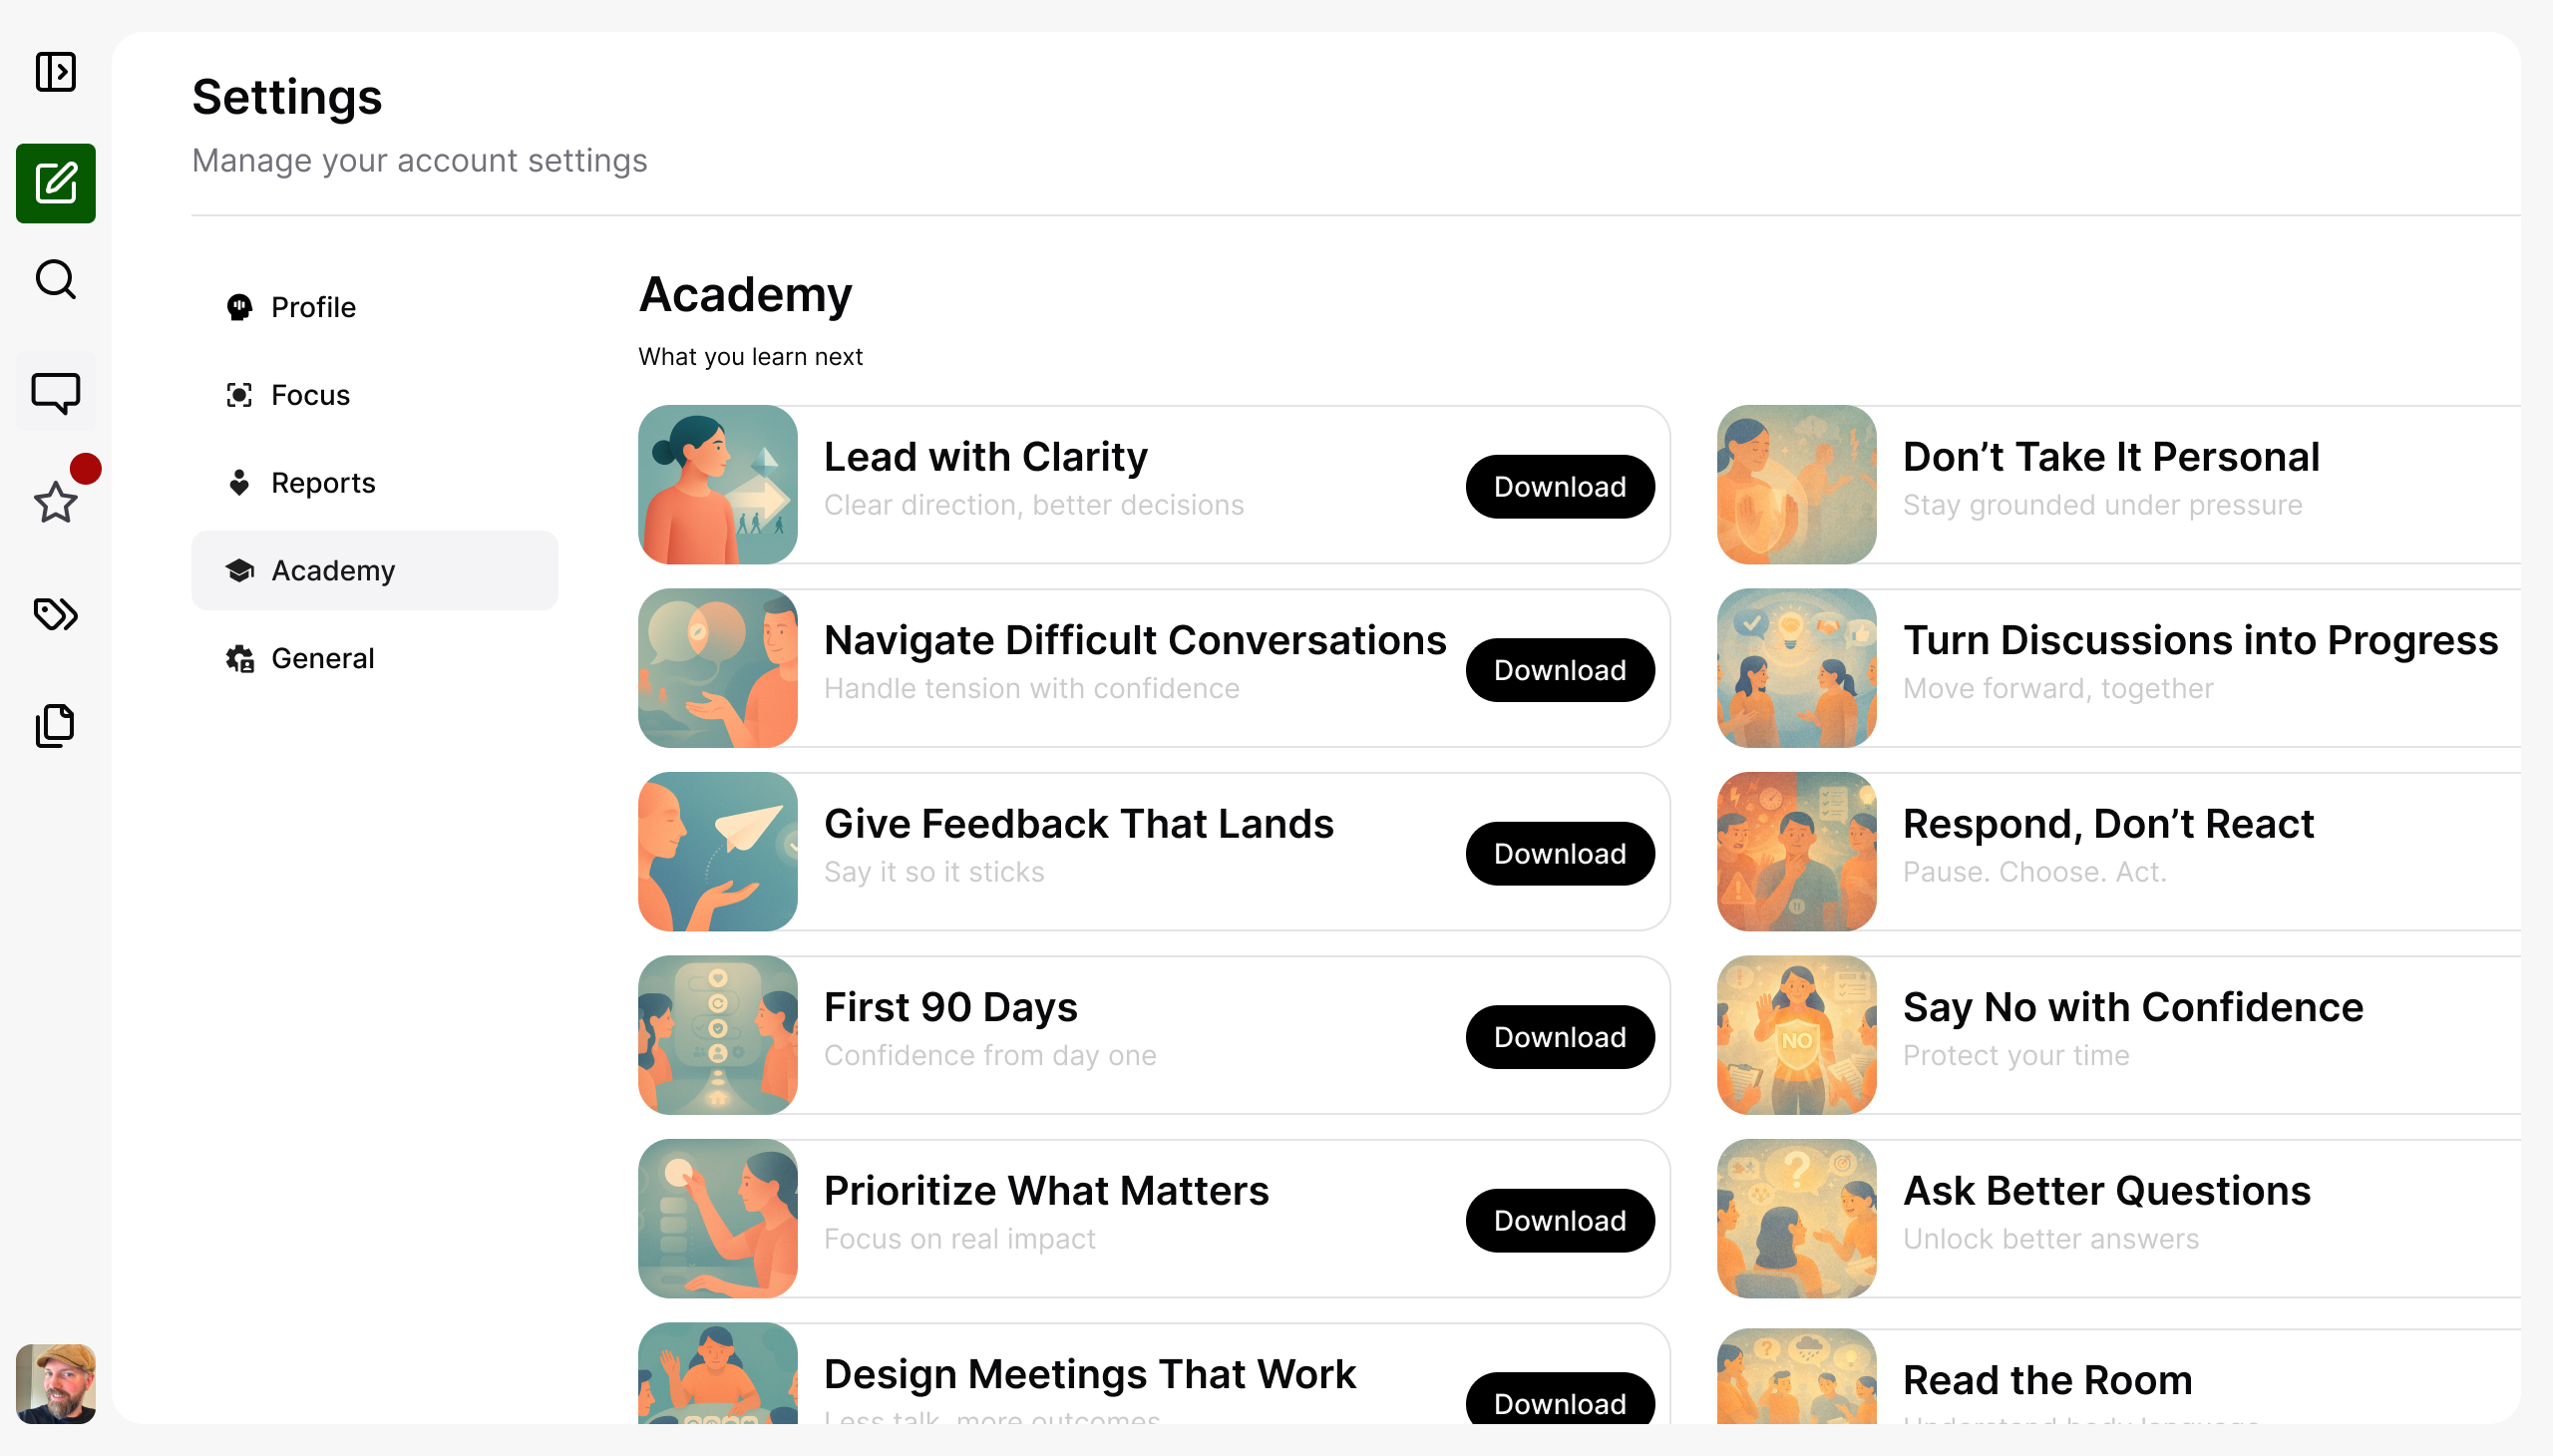Open the documents copy panel
Screen dimensions: 2553x1456
(55, 726)
